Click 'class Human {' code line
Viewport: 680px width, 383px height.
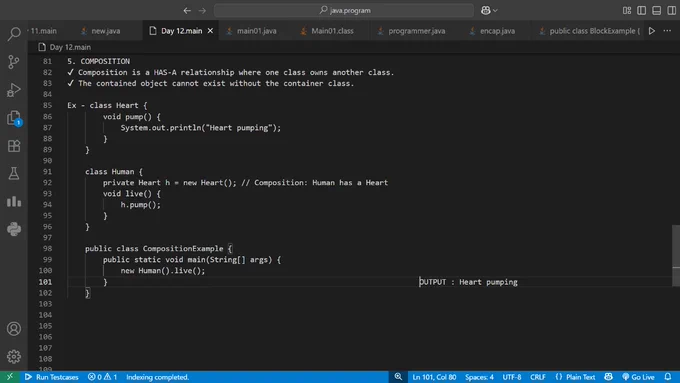pos(114,172)
